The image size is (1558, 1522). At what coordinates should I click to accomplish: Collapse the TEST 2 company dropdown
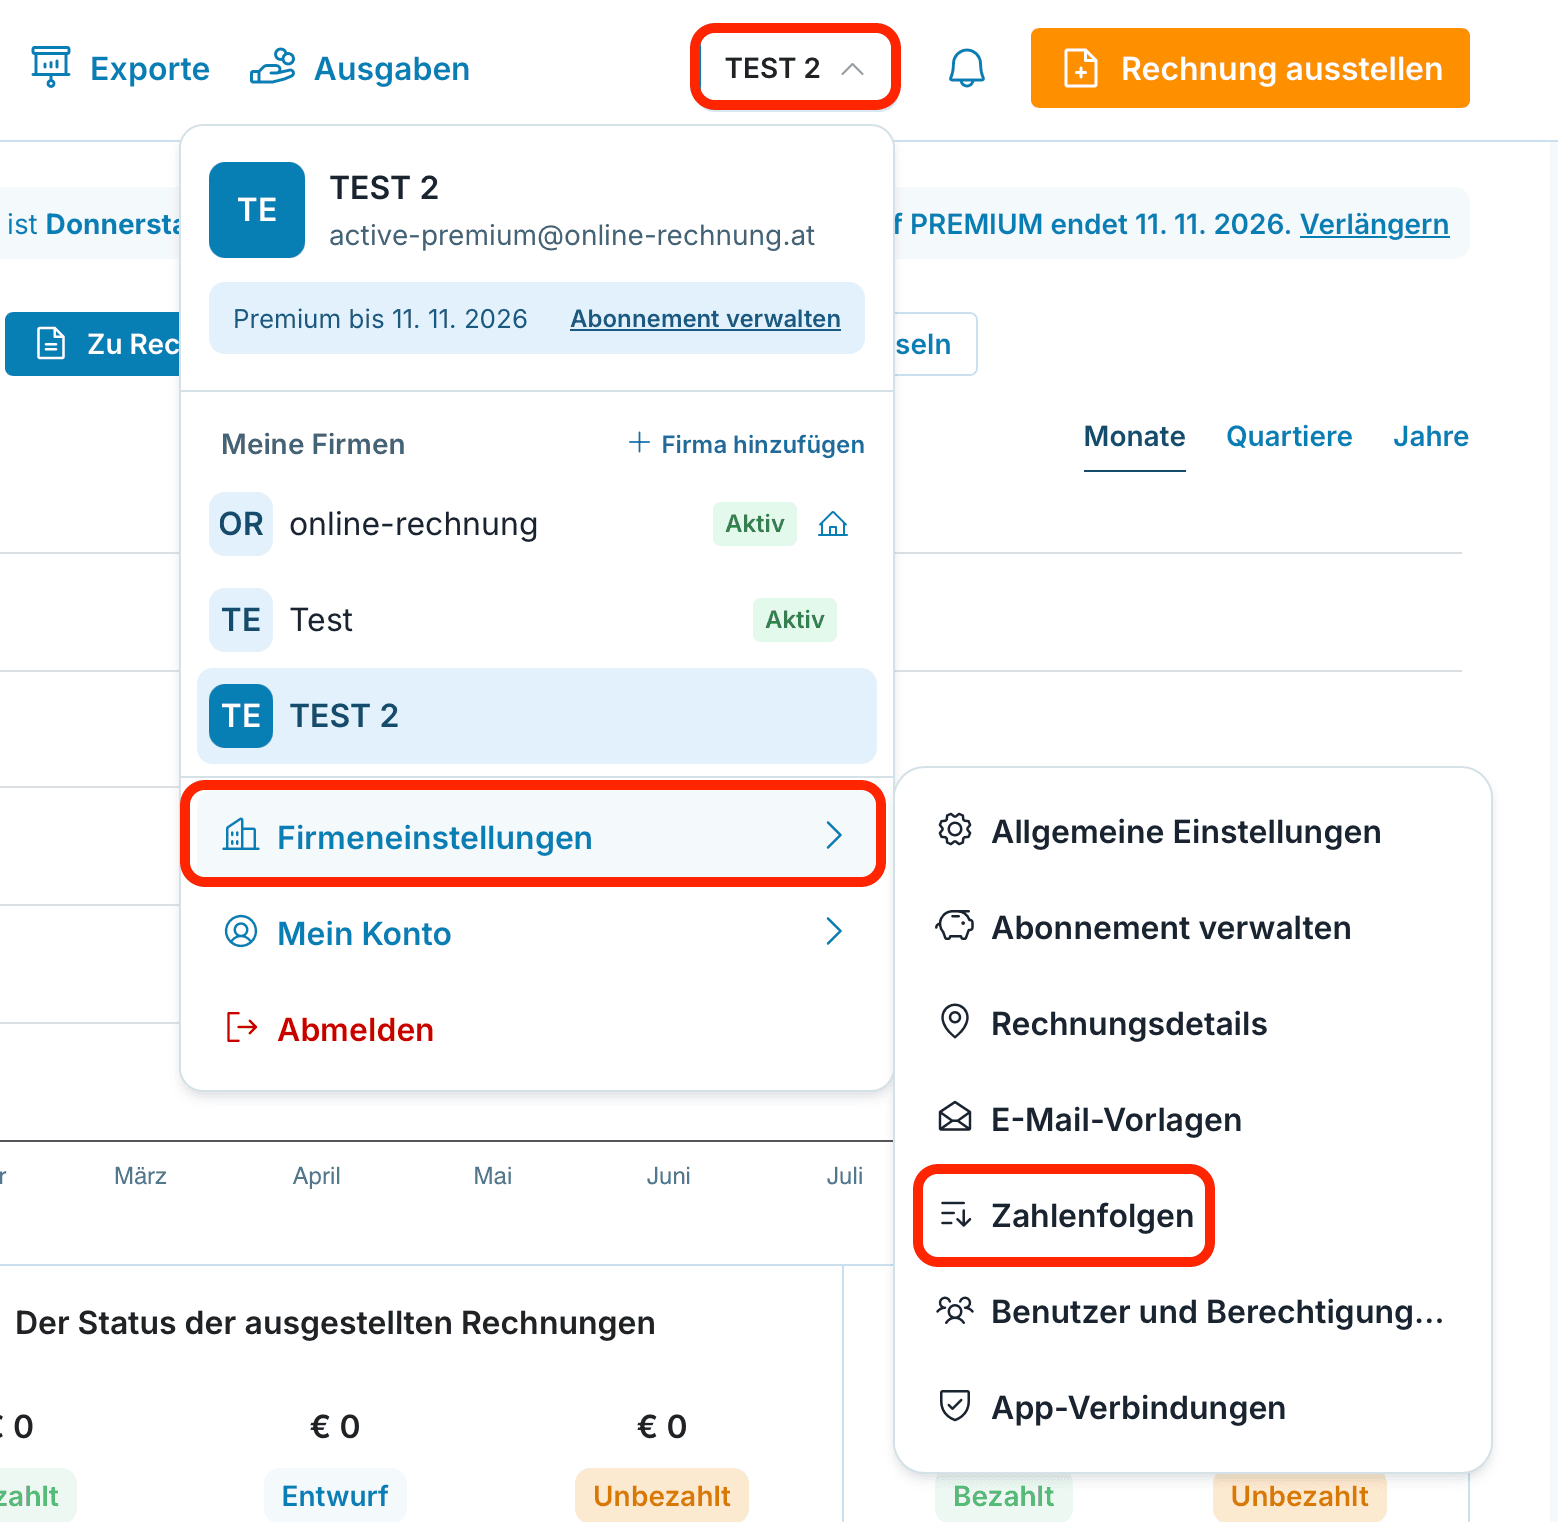tap(795, 68)
